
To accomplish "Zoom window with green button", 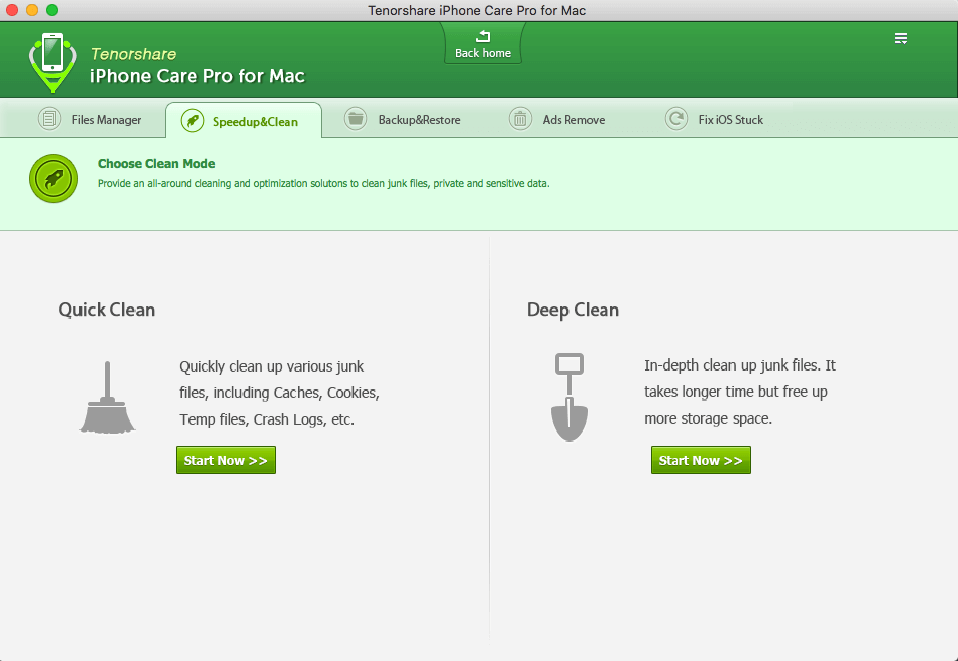I will click(x=52, y=10).
